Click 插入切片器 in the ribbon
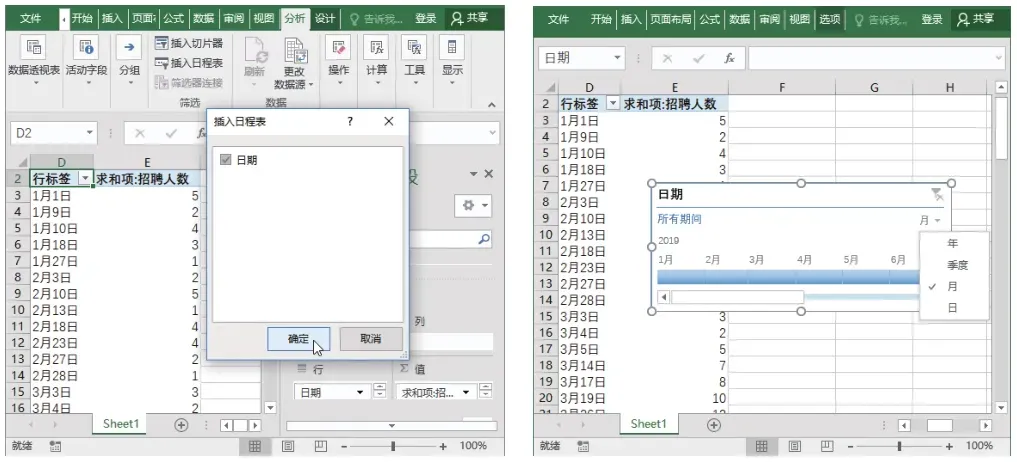This screenshot has width=1017, height=462. [189, 43]
